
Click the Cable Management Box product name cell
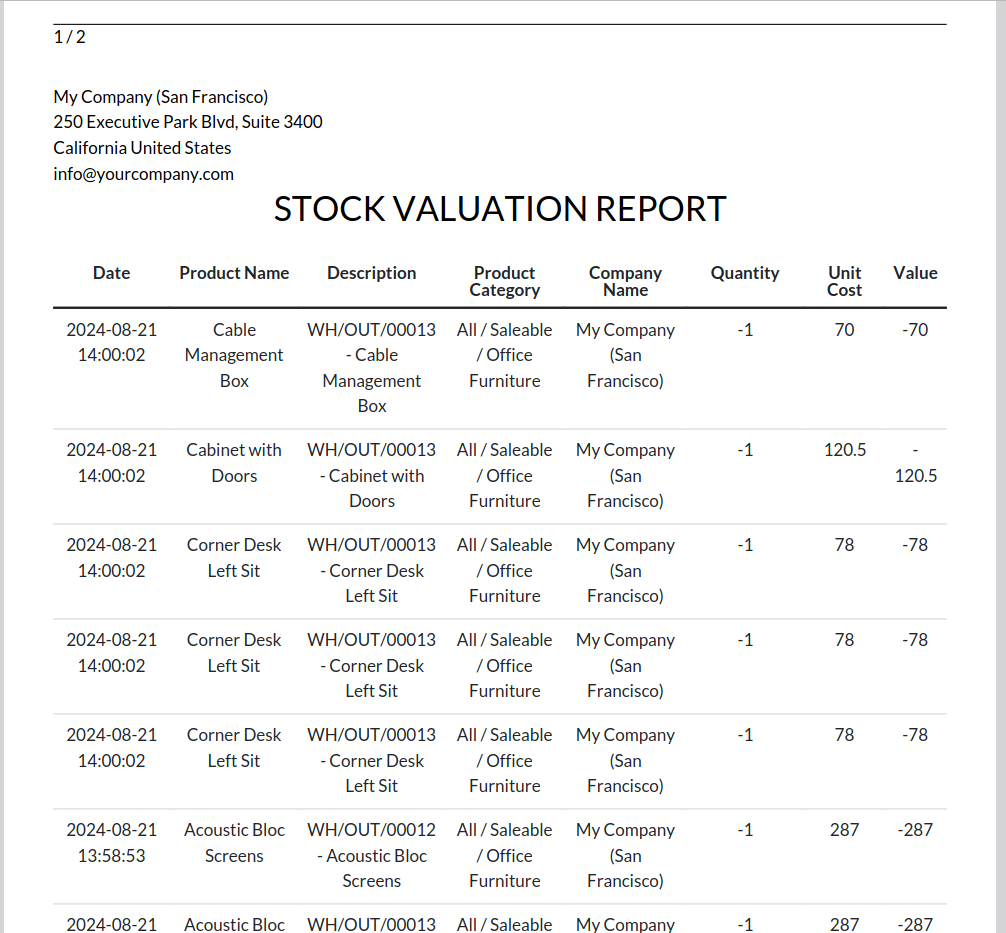(x=234, y=355)
